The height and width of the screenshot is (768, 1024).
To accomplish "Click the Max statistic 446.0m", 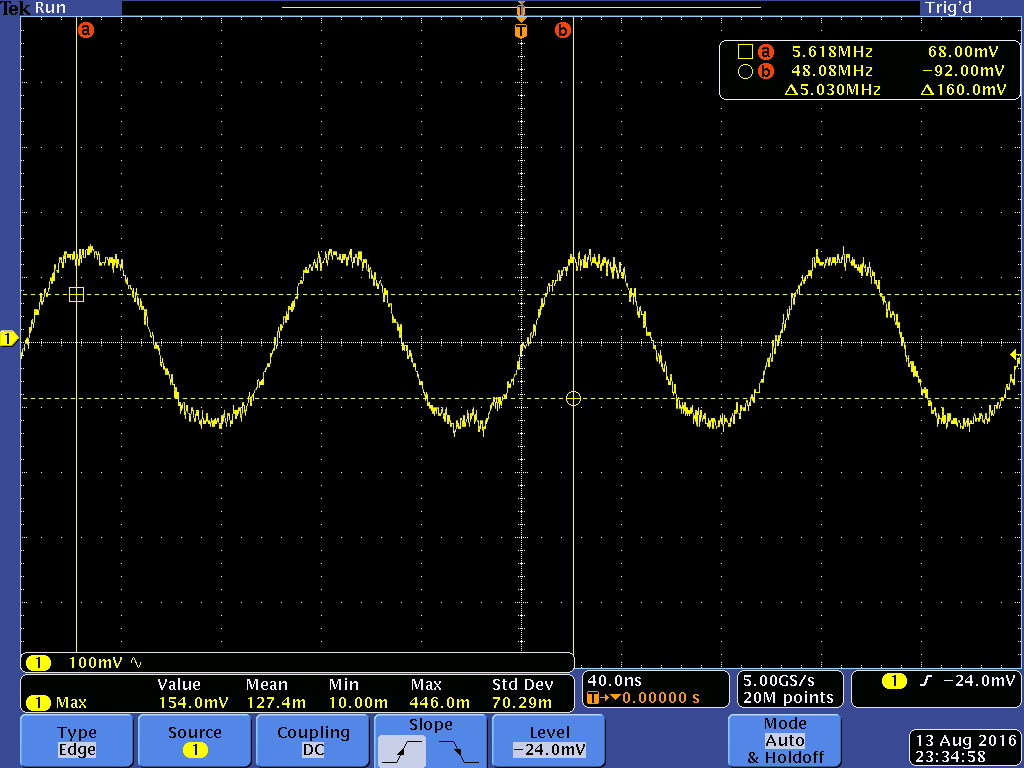I will pos(440,703).
